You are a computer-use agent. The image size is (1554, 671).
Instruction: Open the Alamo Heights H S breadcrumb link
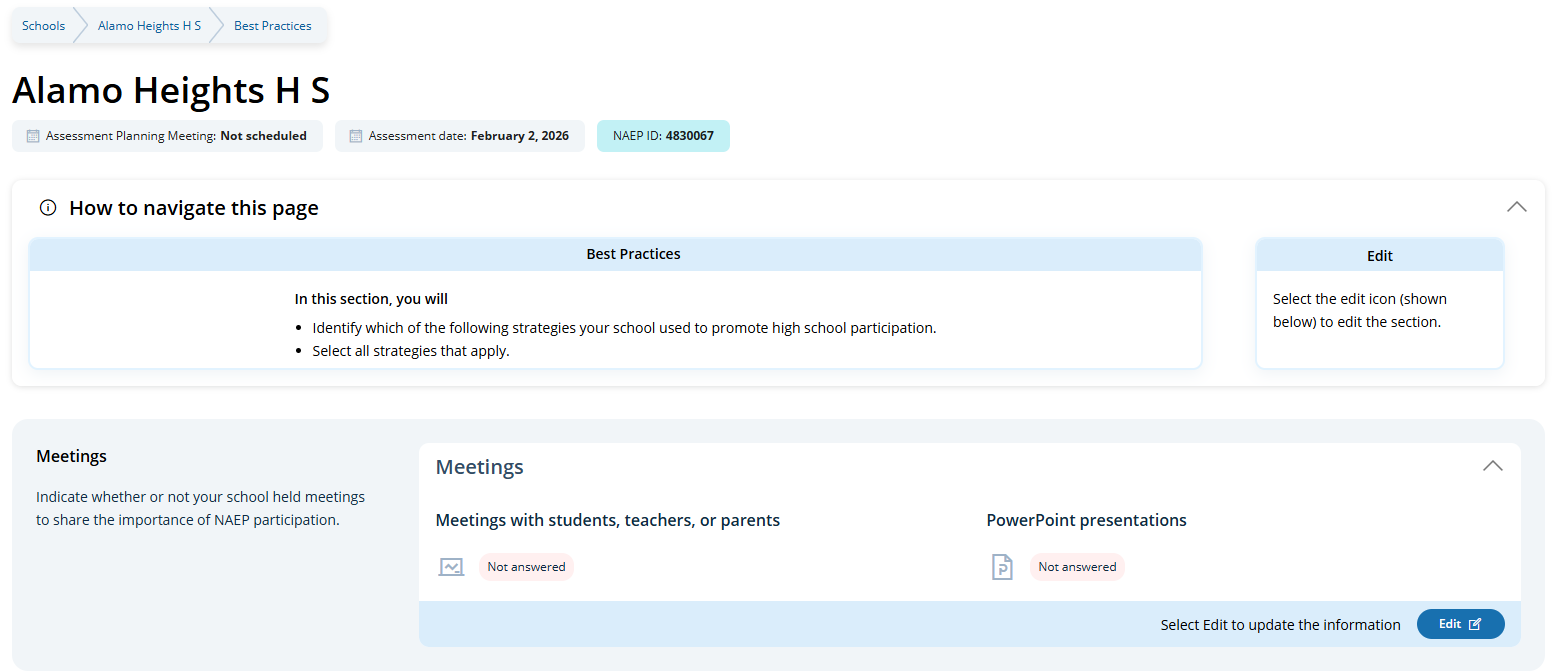149,26
